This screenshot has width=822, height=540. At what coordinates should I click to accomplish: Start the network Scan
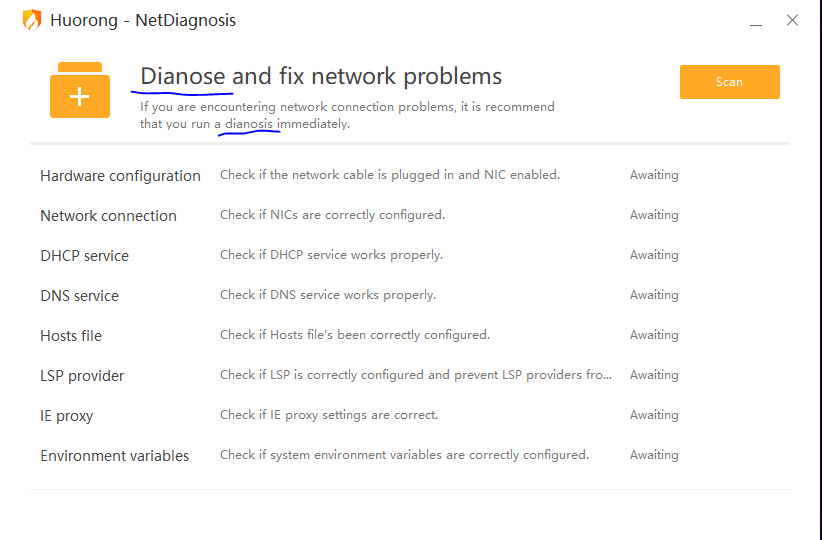tap(729, 82)
